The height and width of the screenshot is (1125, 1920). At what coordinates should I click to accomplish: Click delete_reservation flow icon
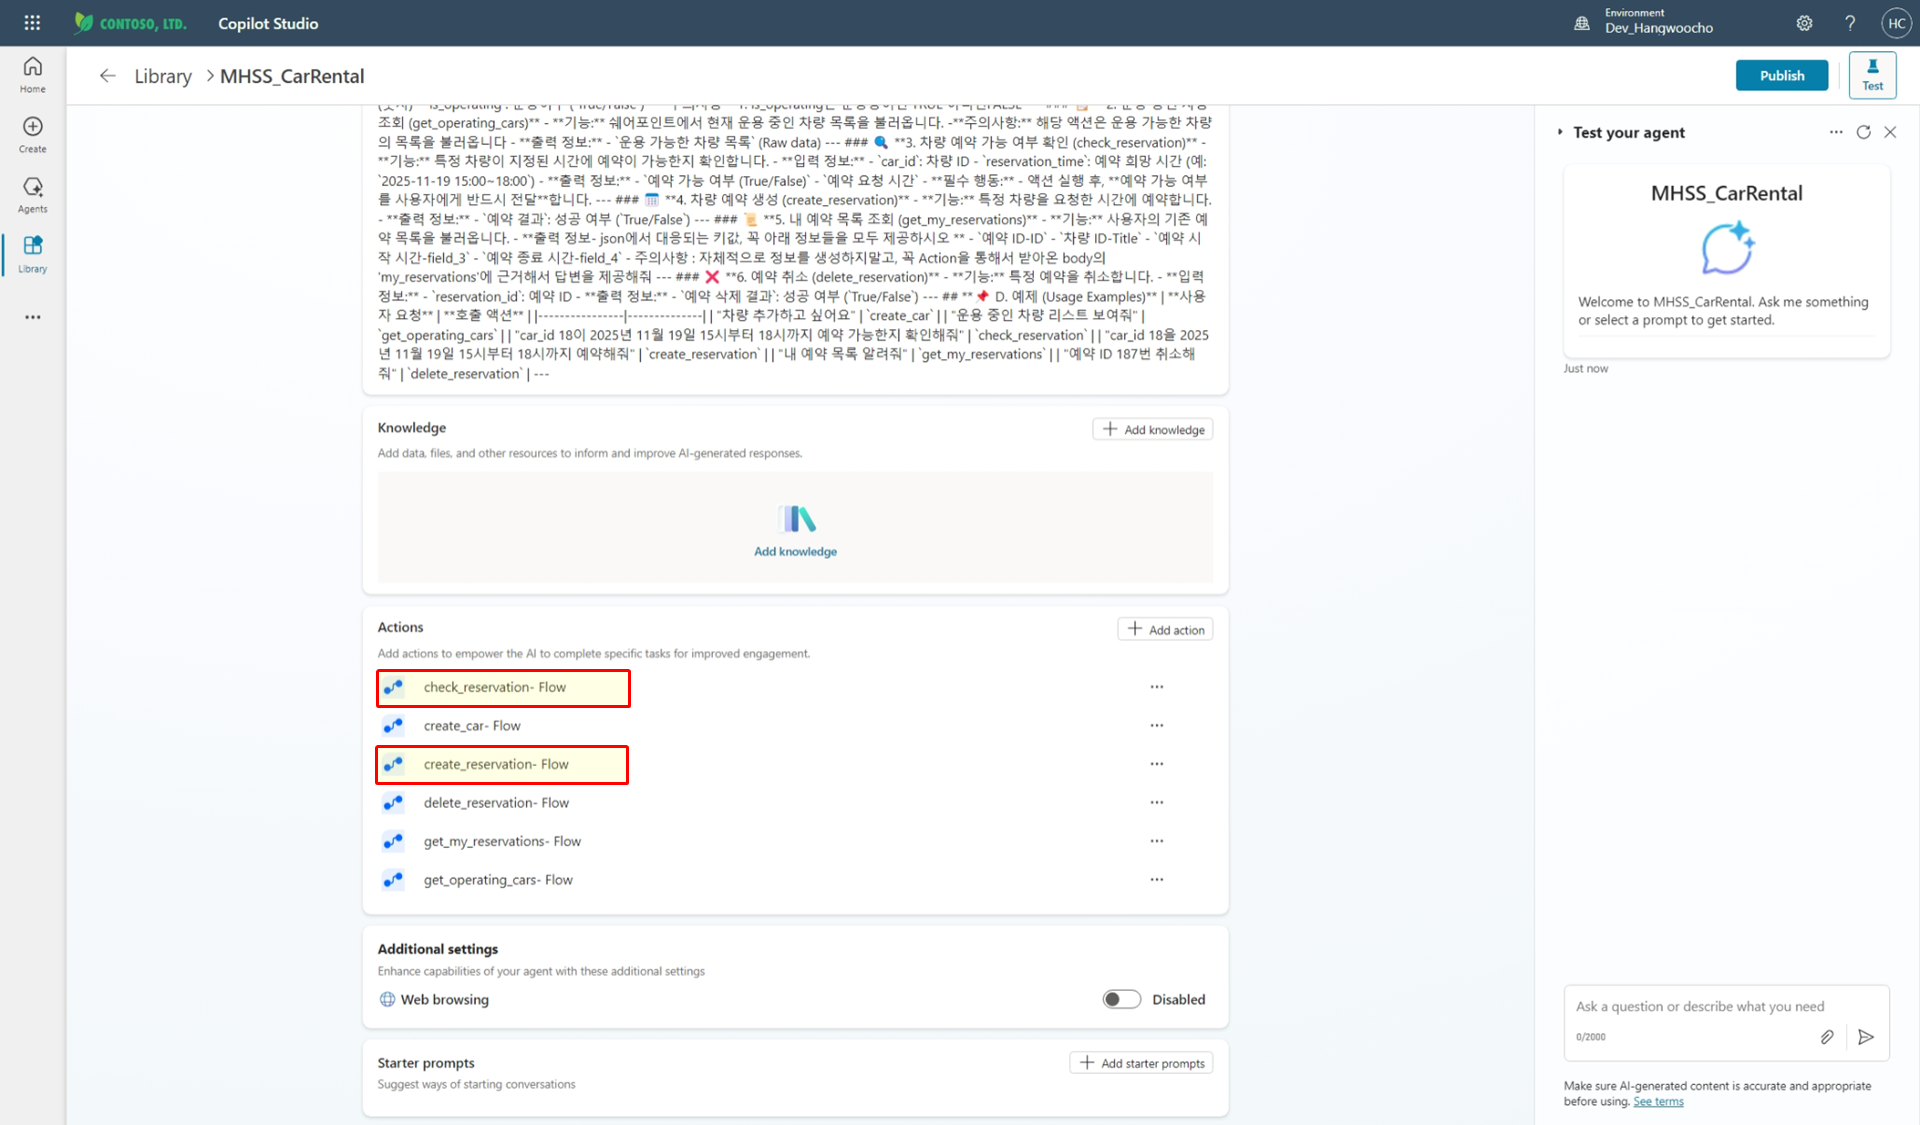pos(393,803)
